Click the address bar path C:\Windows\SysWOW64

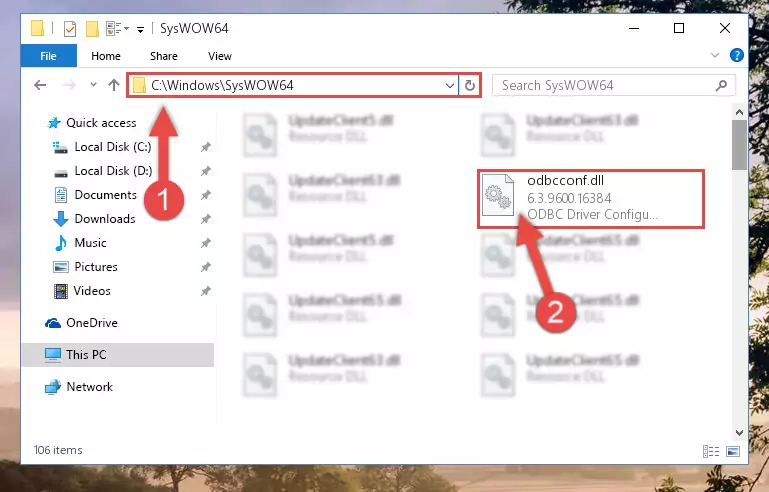[x=222, y=85]
